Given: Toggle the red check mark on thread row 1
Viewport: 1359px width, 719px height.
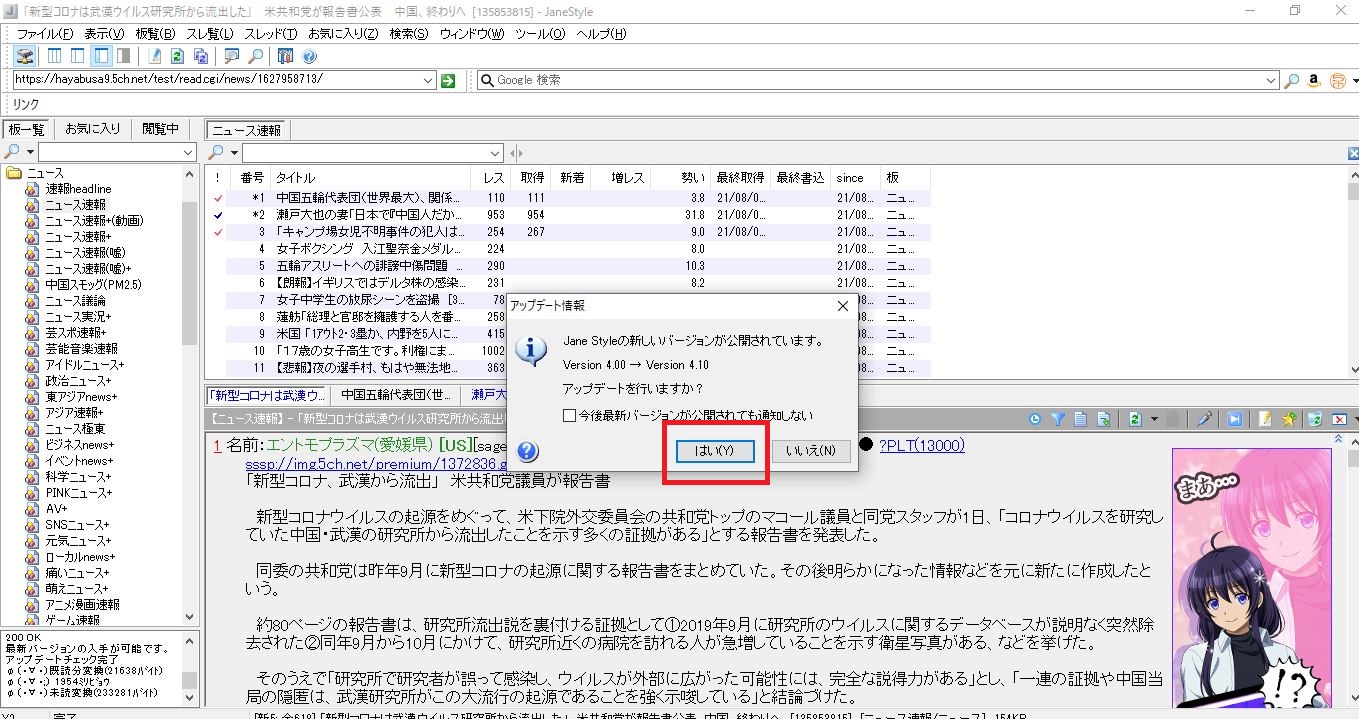Looking at the screenshot, I should tap(217, 198).
